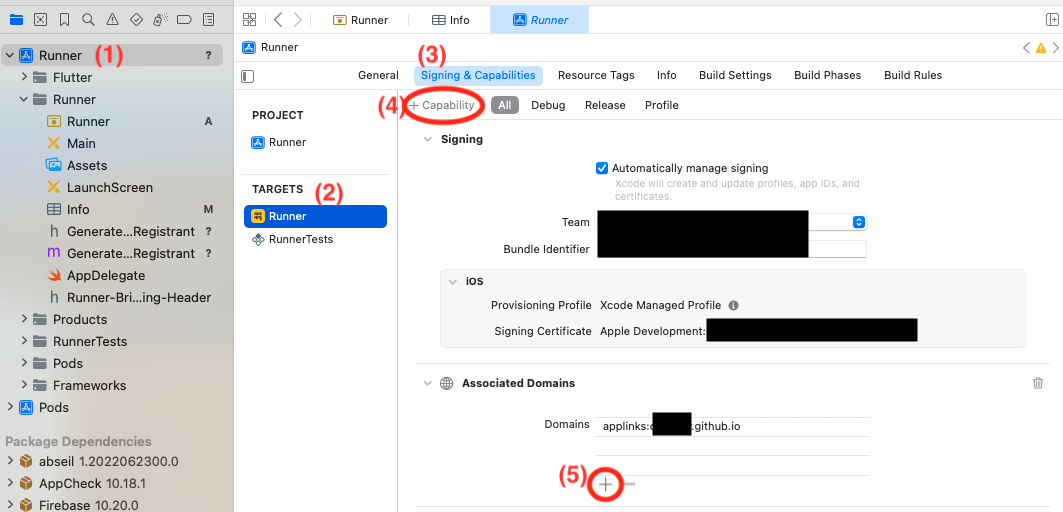Expand the AppCheck package dependency

(x=9, y=483)
